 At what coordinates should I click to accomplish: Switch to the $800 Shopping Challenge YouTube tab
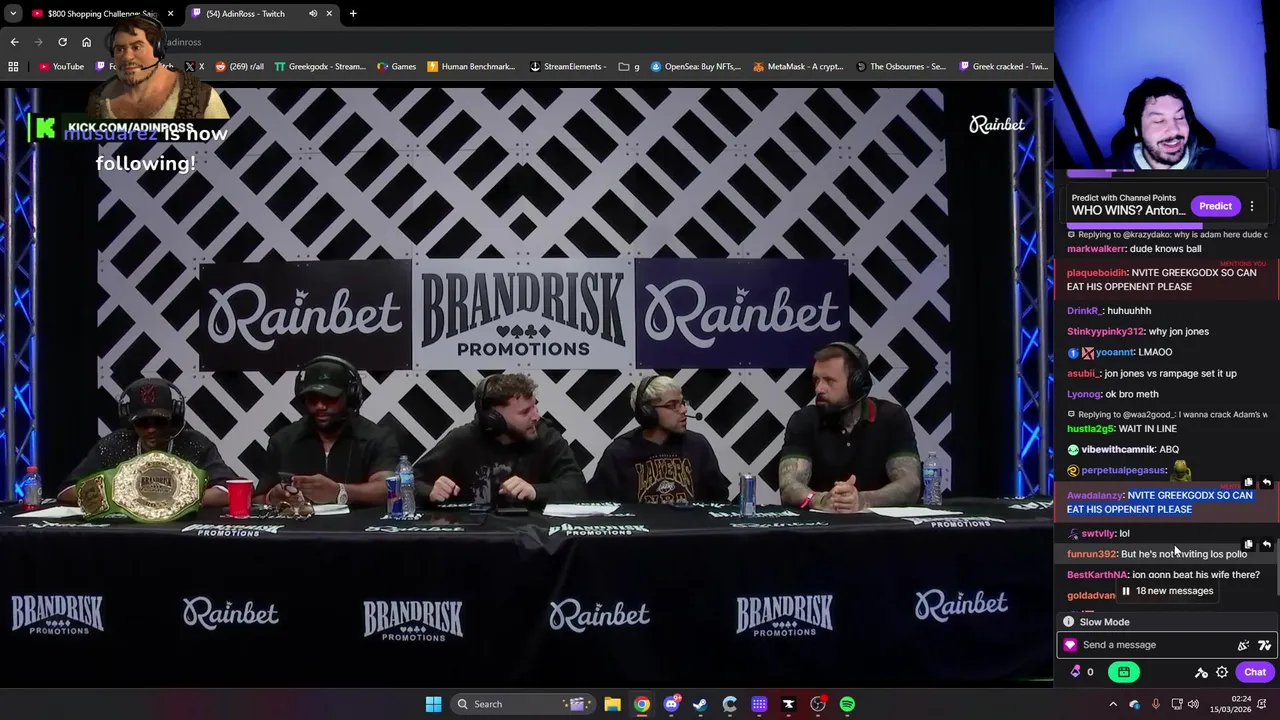pyautogui.click(x=100, y=13)
